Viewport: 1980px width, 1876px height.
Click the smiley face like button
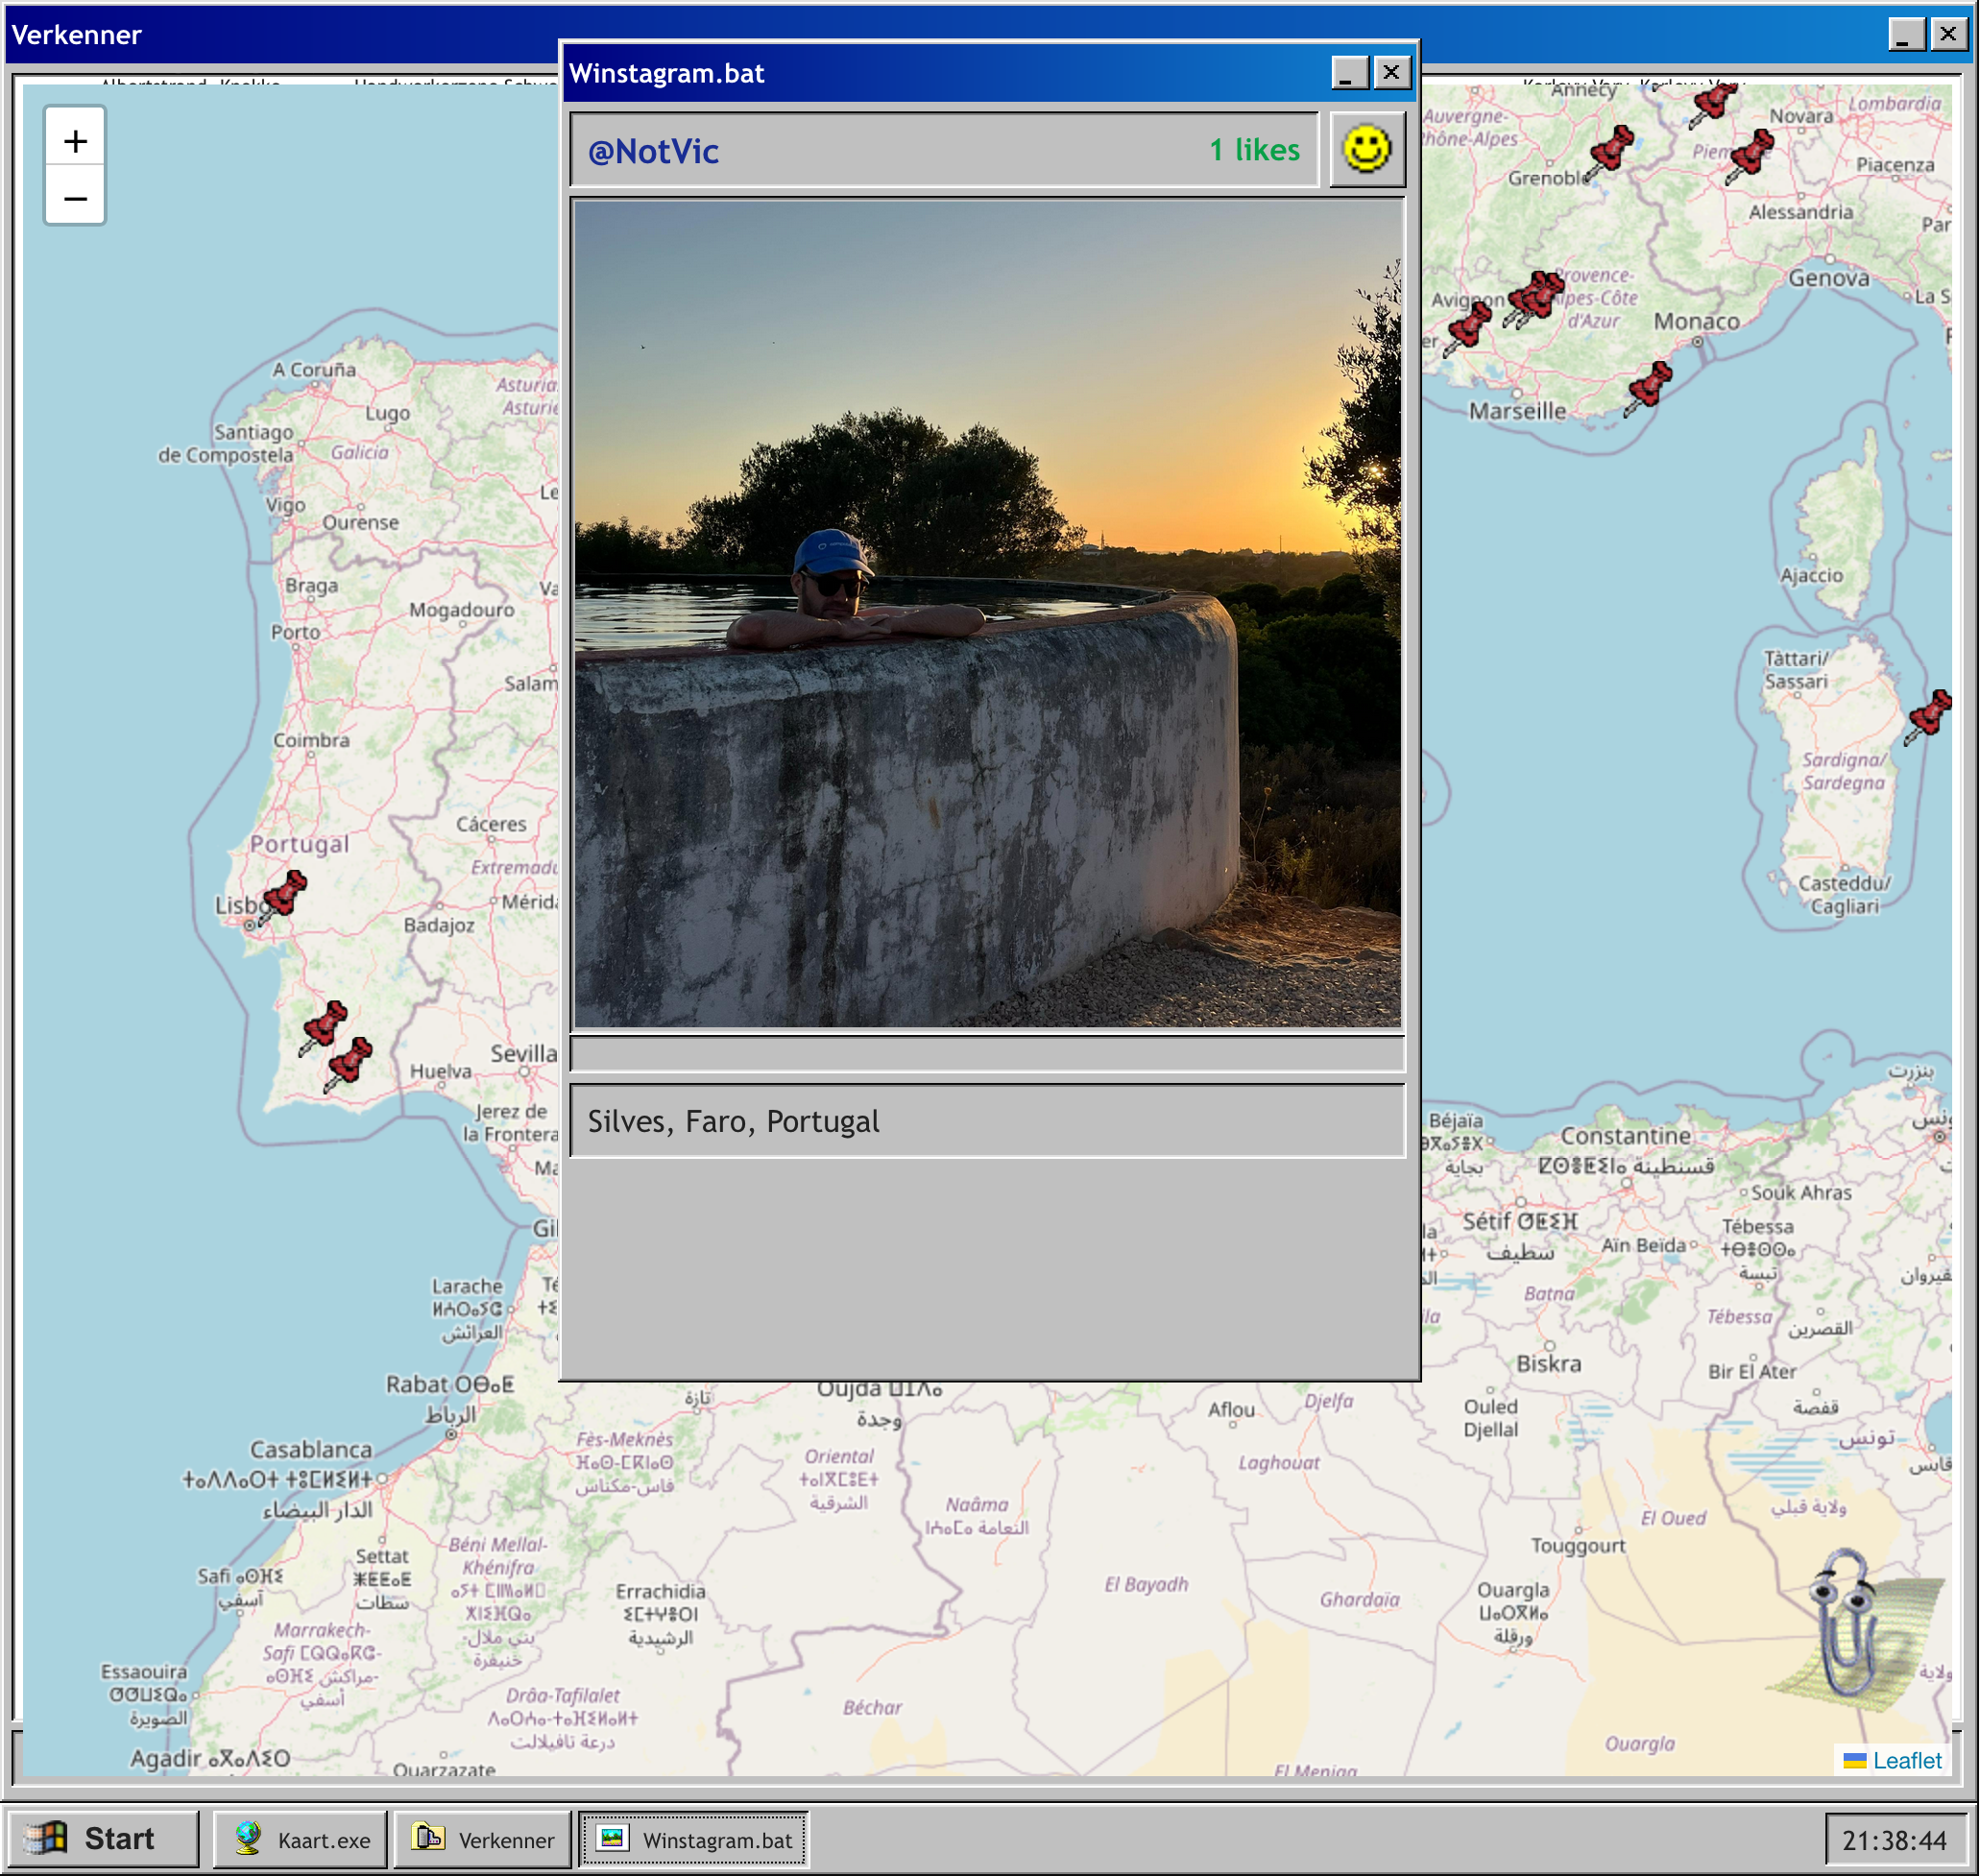1366,150
